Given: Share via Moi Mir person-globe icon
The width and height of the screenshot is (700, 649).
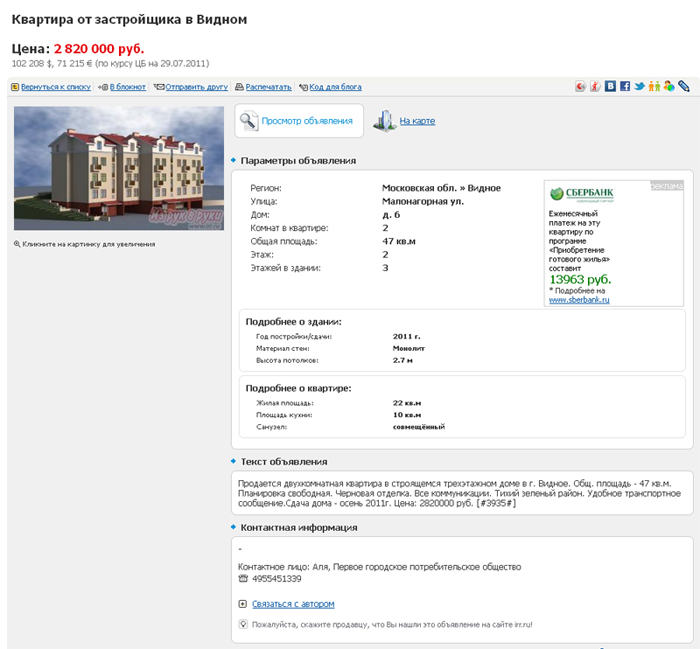Looking at the screenshot, I should pyautogui.click(x=669, y=86).
